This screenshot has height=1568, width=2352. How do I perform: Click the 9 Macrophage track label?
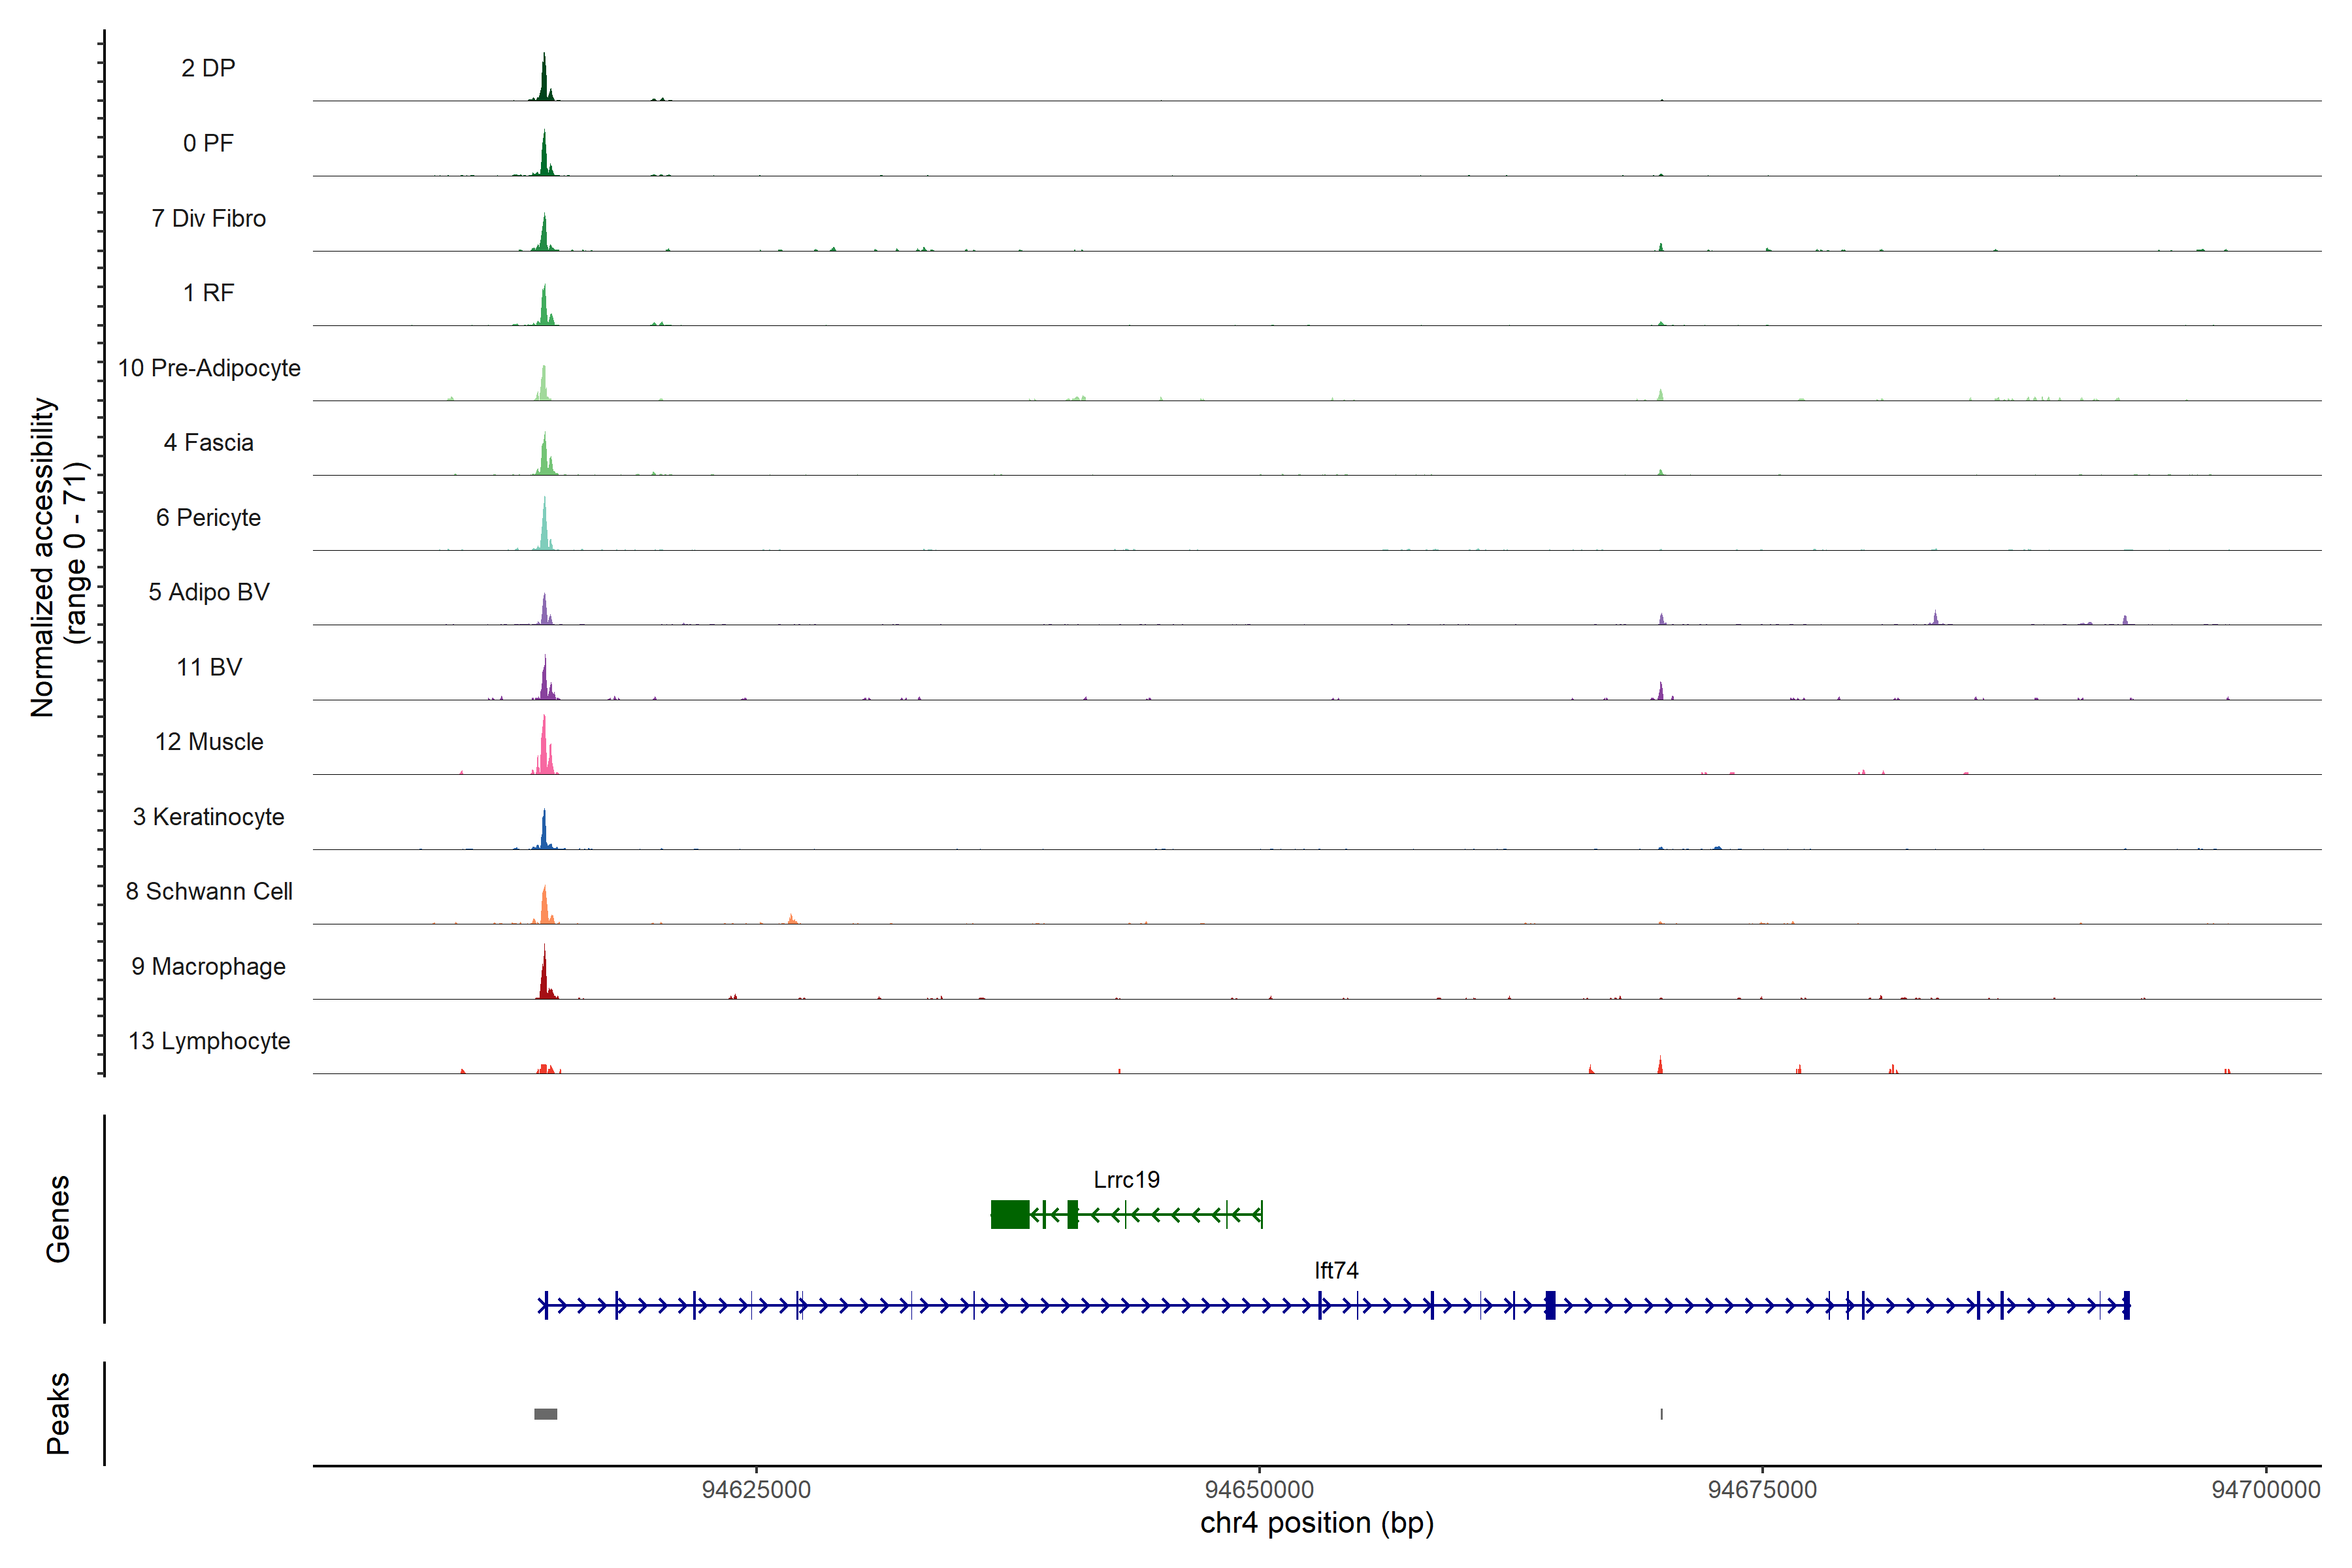208,967
